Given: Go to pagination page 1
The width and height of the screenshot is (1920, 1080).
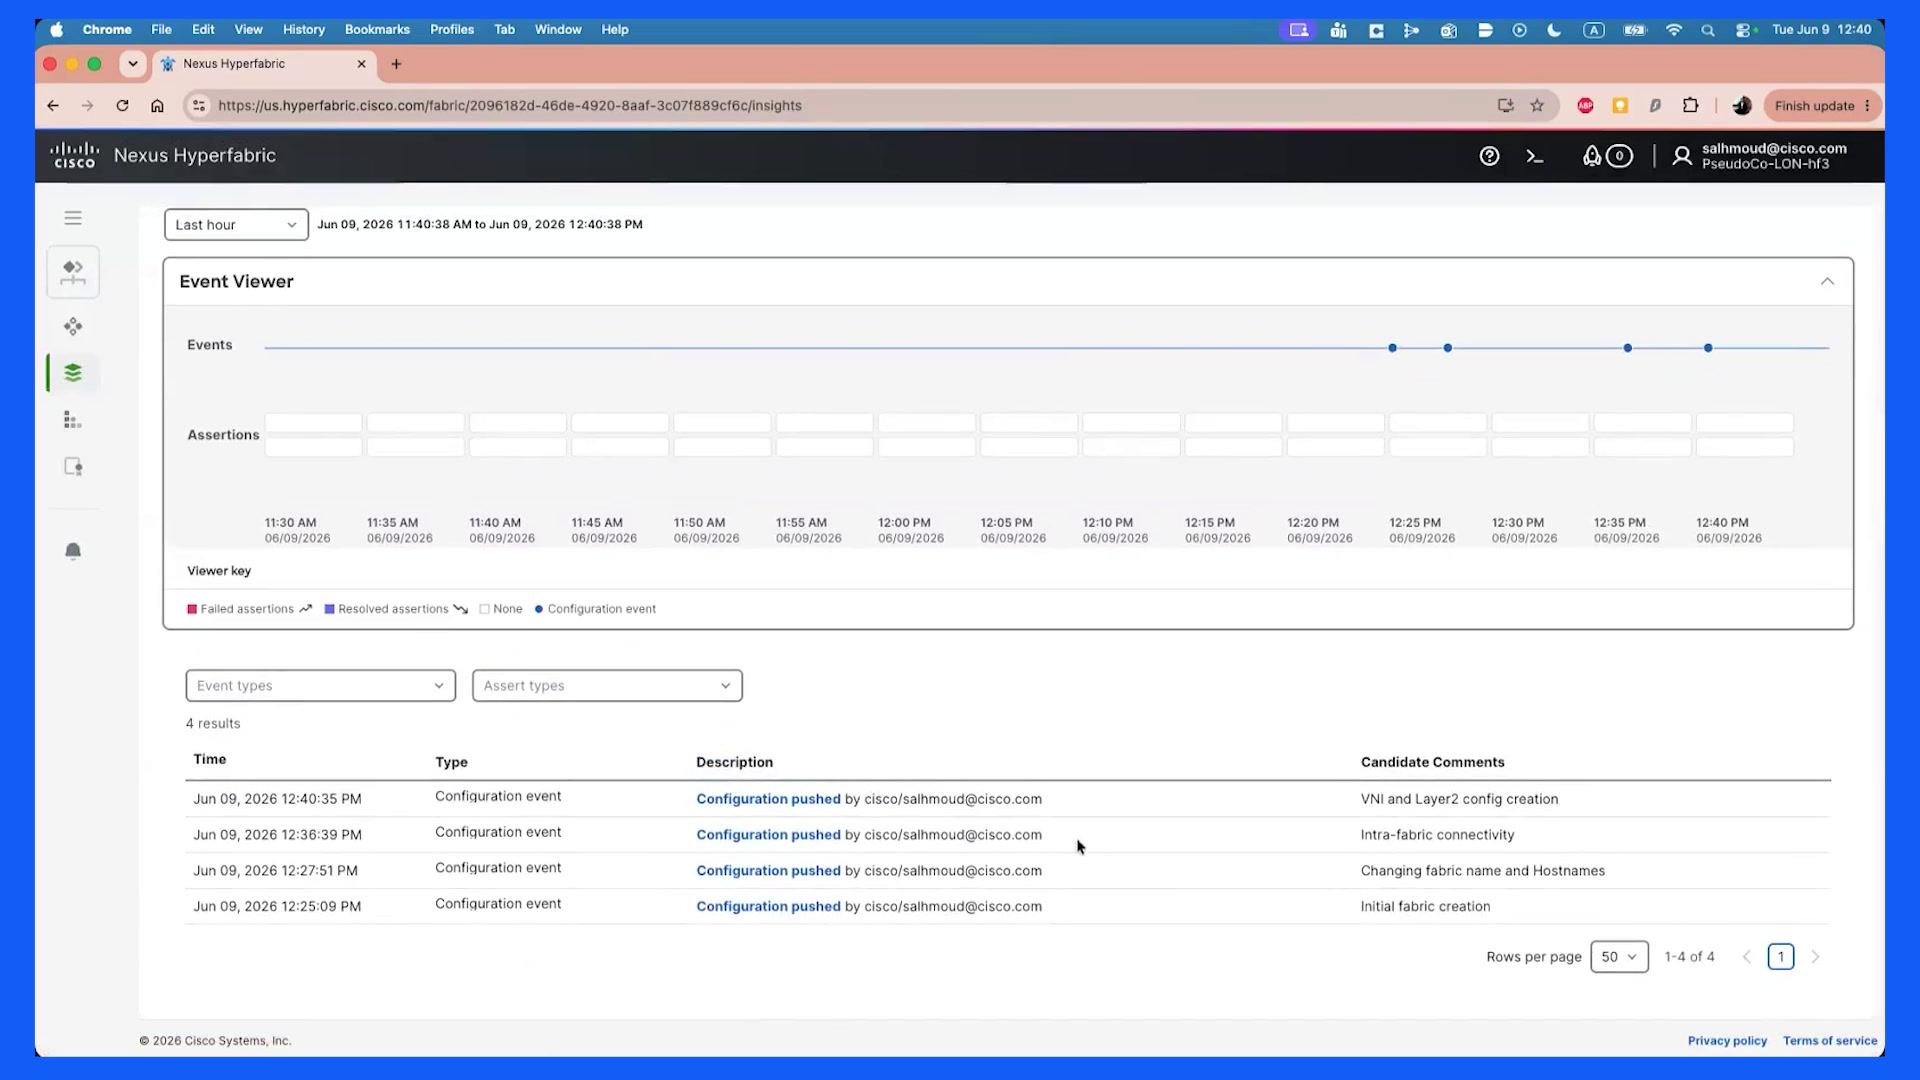Looking at the screenshot, I should [x=1780, y=957].
